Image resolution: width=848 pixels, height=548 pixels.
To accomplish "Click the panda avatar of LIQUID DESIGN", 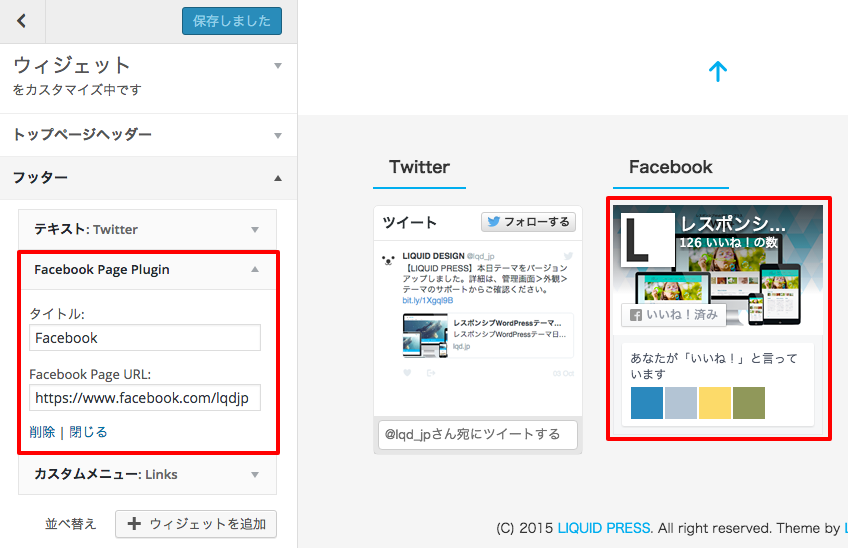I will 388,260.
